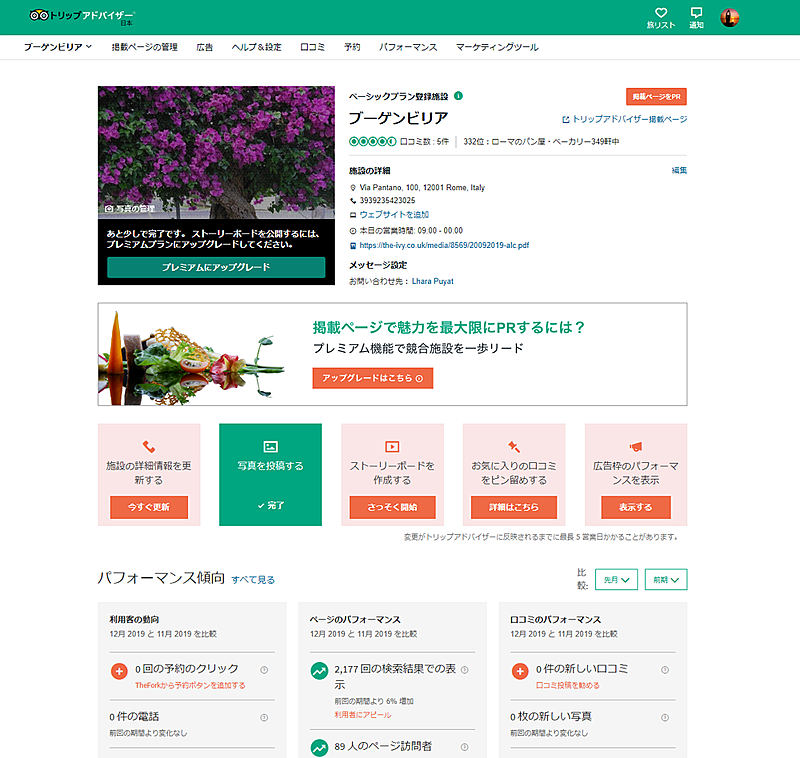Click the picture icon on 写真を投稿する card

point(270,447)
